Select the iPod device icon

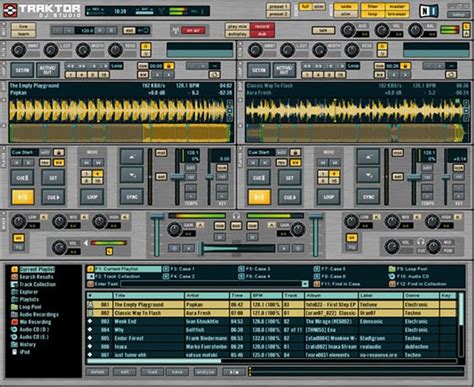(14, 352)
